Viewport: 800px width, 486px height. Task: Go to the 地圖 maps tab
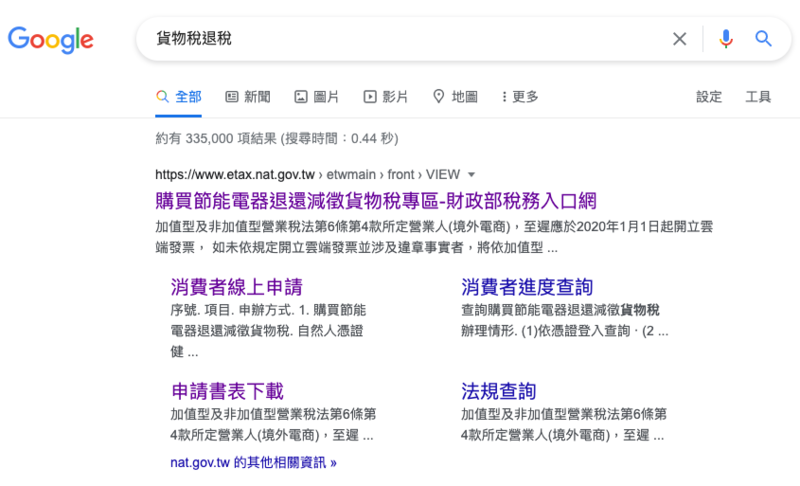click(454, 97)
